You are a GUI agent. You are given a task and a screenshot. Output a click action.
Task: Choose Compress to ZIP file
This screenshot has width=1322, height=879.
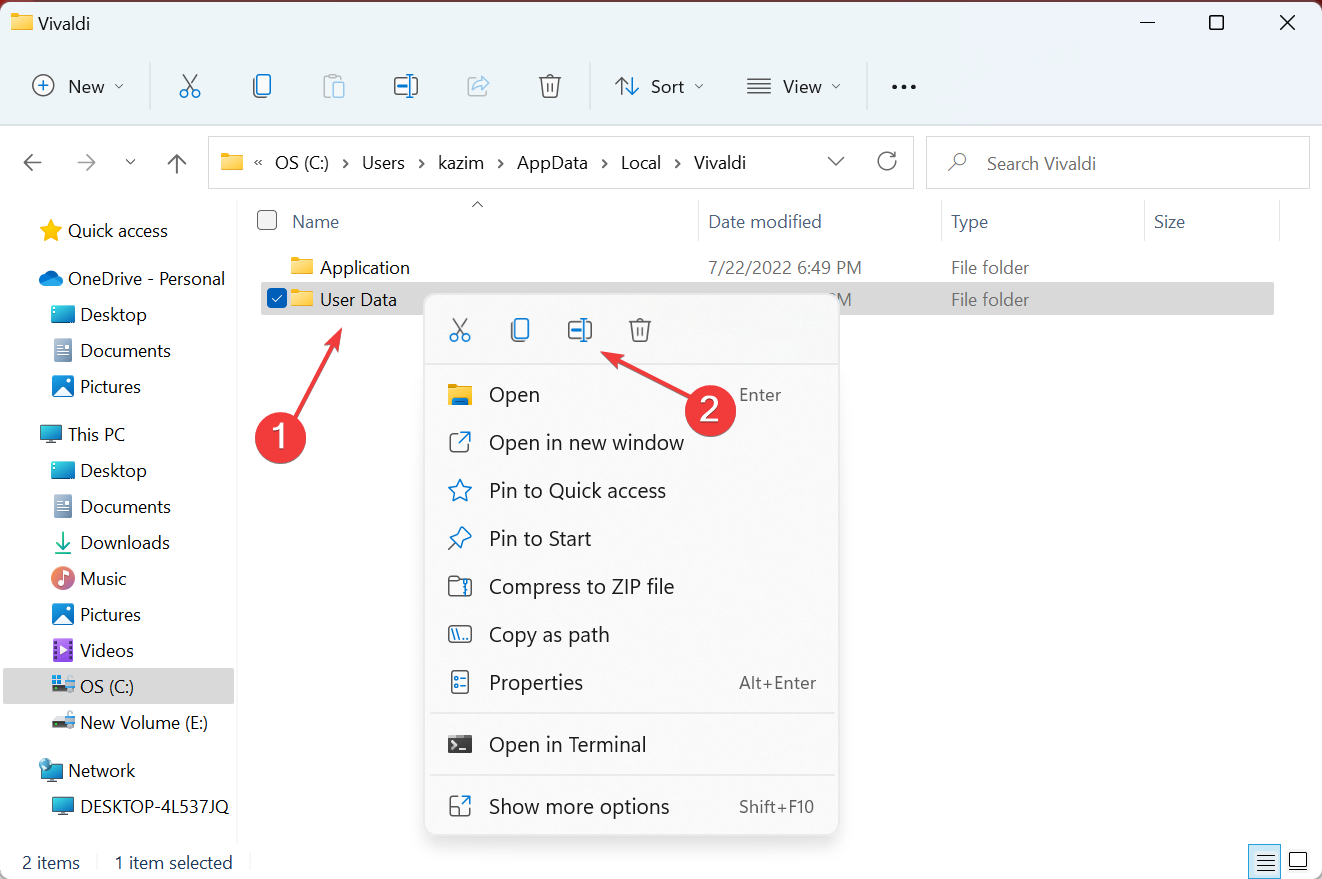pyautogui.click(x=632, y=587)
